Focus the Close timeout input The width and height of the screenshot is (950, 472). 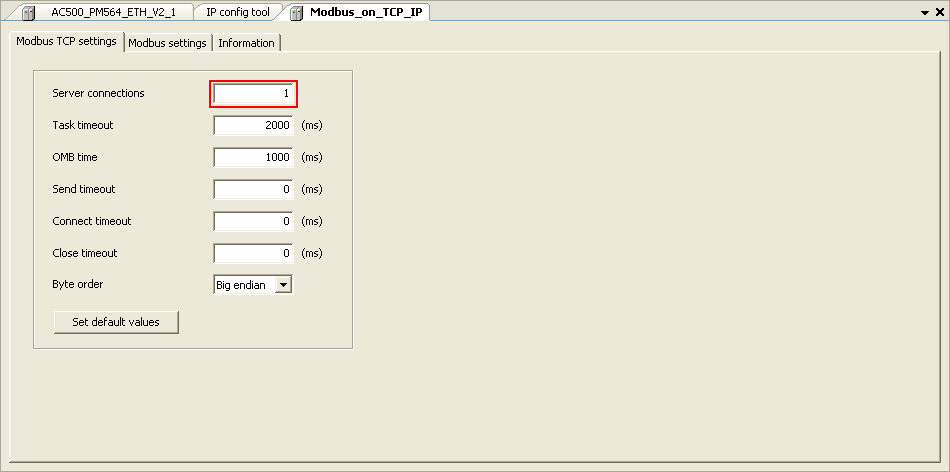(253, 253)
